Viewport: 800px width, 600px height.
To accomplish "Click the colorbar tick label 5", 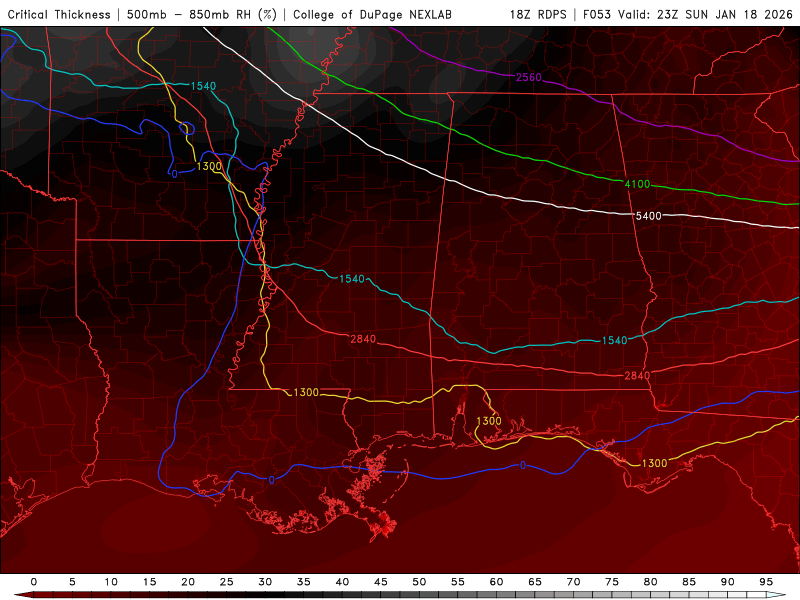I will click(72, 582).
